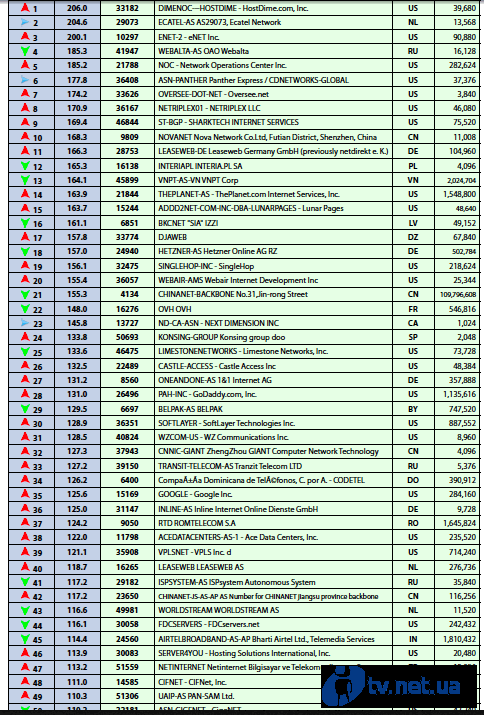Click the HETZNER-AS Hetzner Online entry
This screenshot has height=715, width=484.
click(x=218, y=252)
